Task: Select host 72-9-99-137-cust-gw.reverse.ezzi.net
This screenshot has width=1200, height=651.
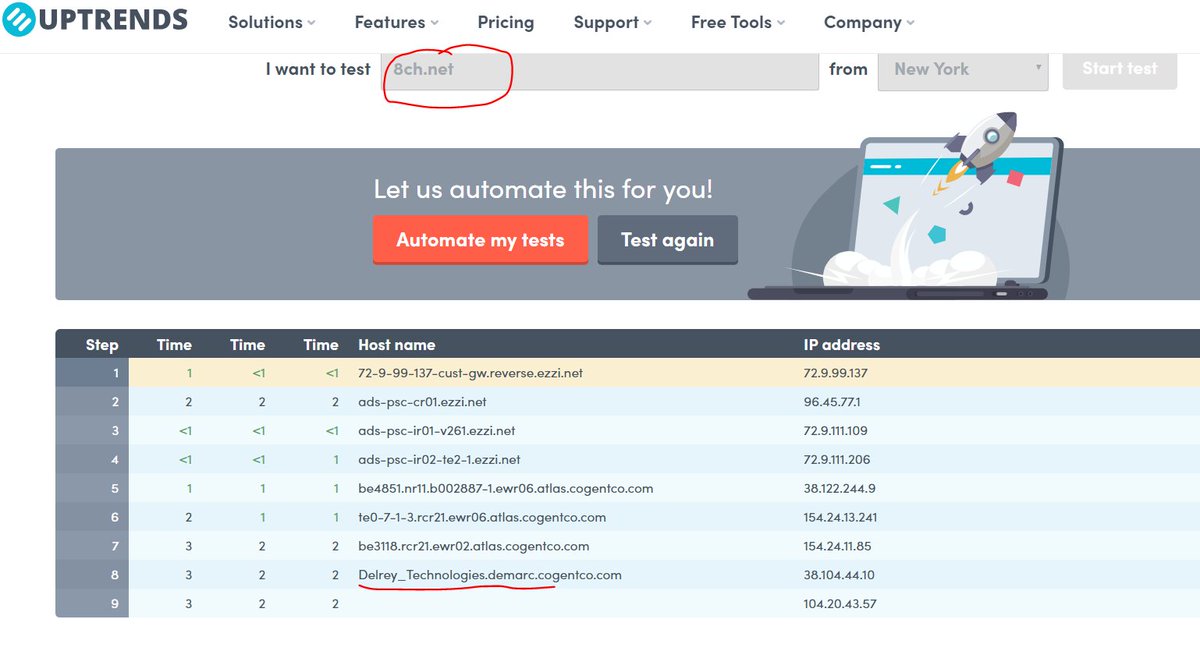Action: coord(470,373)
